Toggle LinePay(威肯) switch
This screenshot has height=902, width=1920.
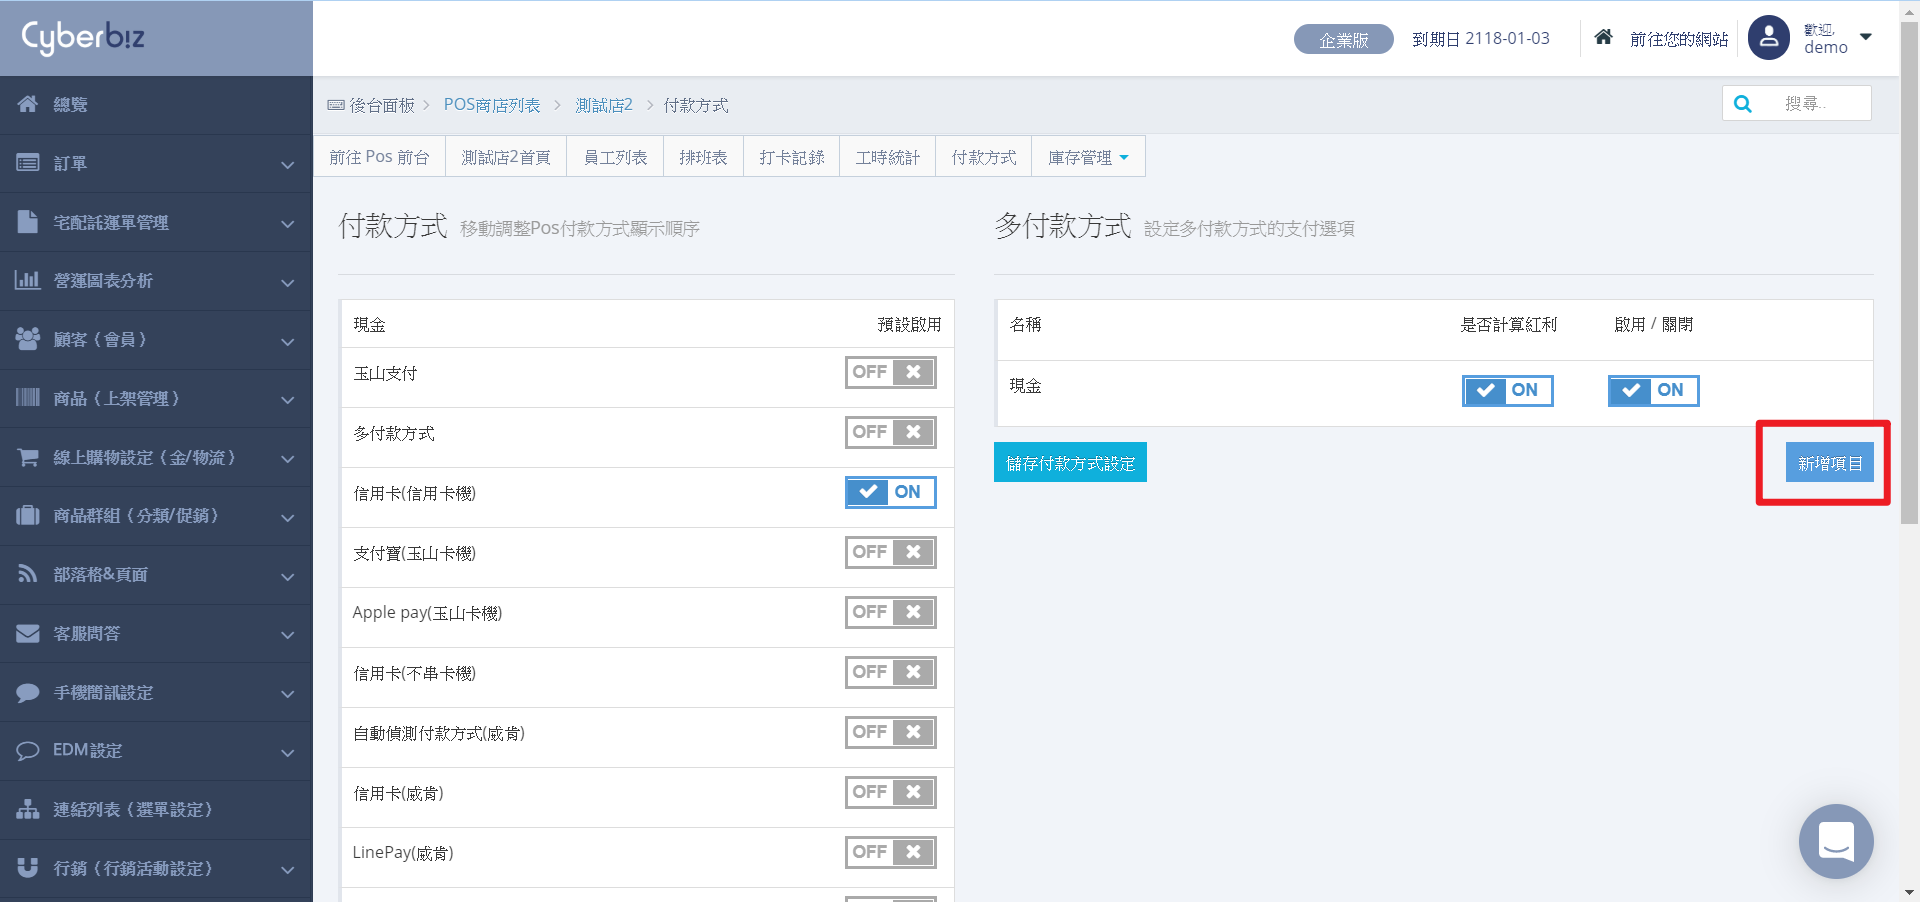point(891,852)
